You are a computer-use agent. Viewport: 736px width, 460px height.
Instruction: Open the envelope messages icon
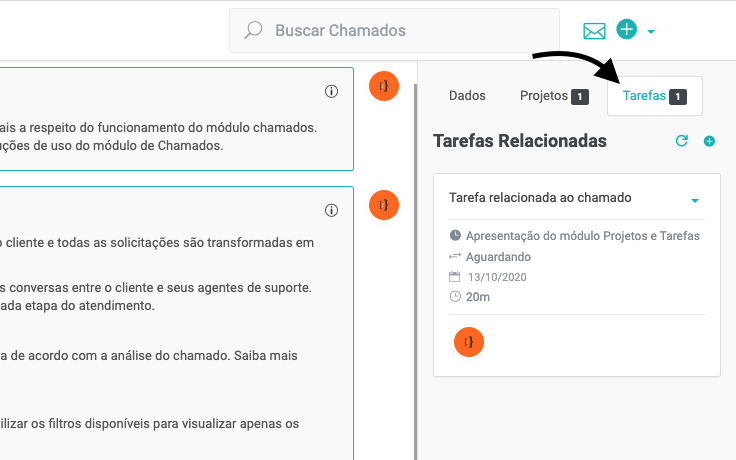point(594,31)
